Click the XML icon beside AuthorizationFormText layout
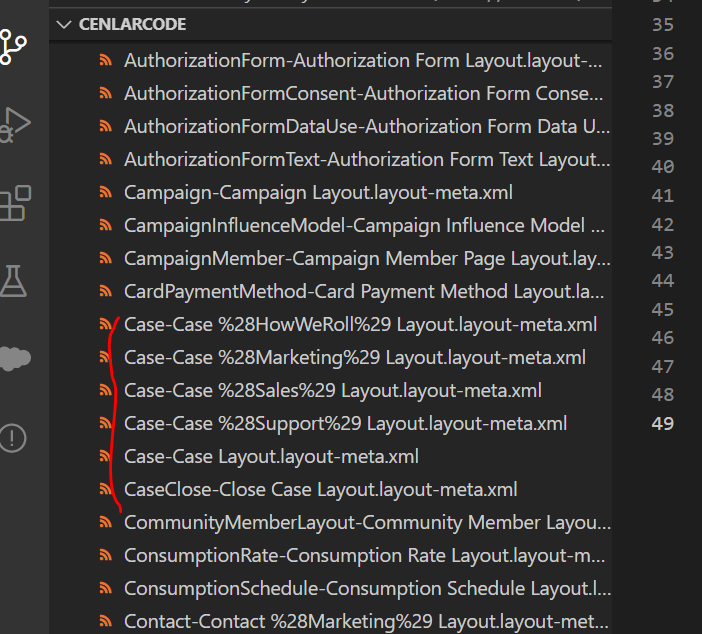This screenshot has width=702, height=634. [x=106, y=159]
